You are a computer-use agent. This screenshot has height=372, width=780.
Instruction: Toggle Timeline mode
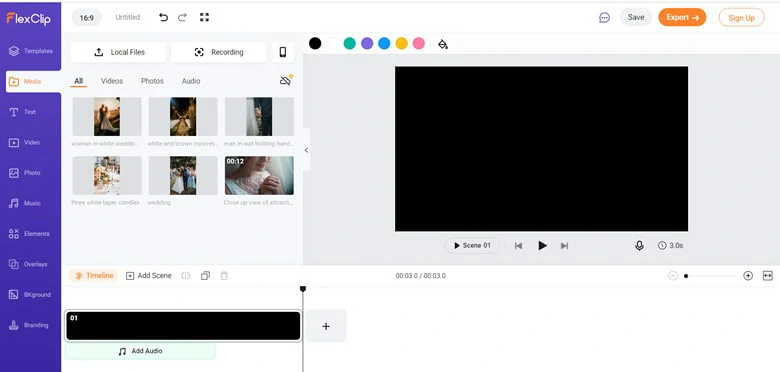point(94,276)
